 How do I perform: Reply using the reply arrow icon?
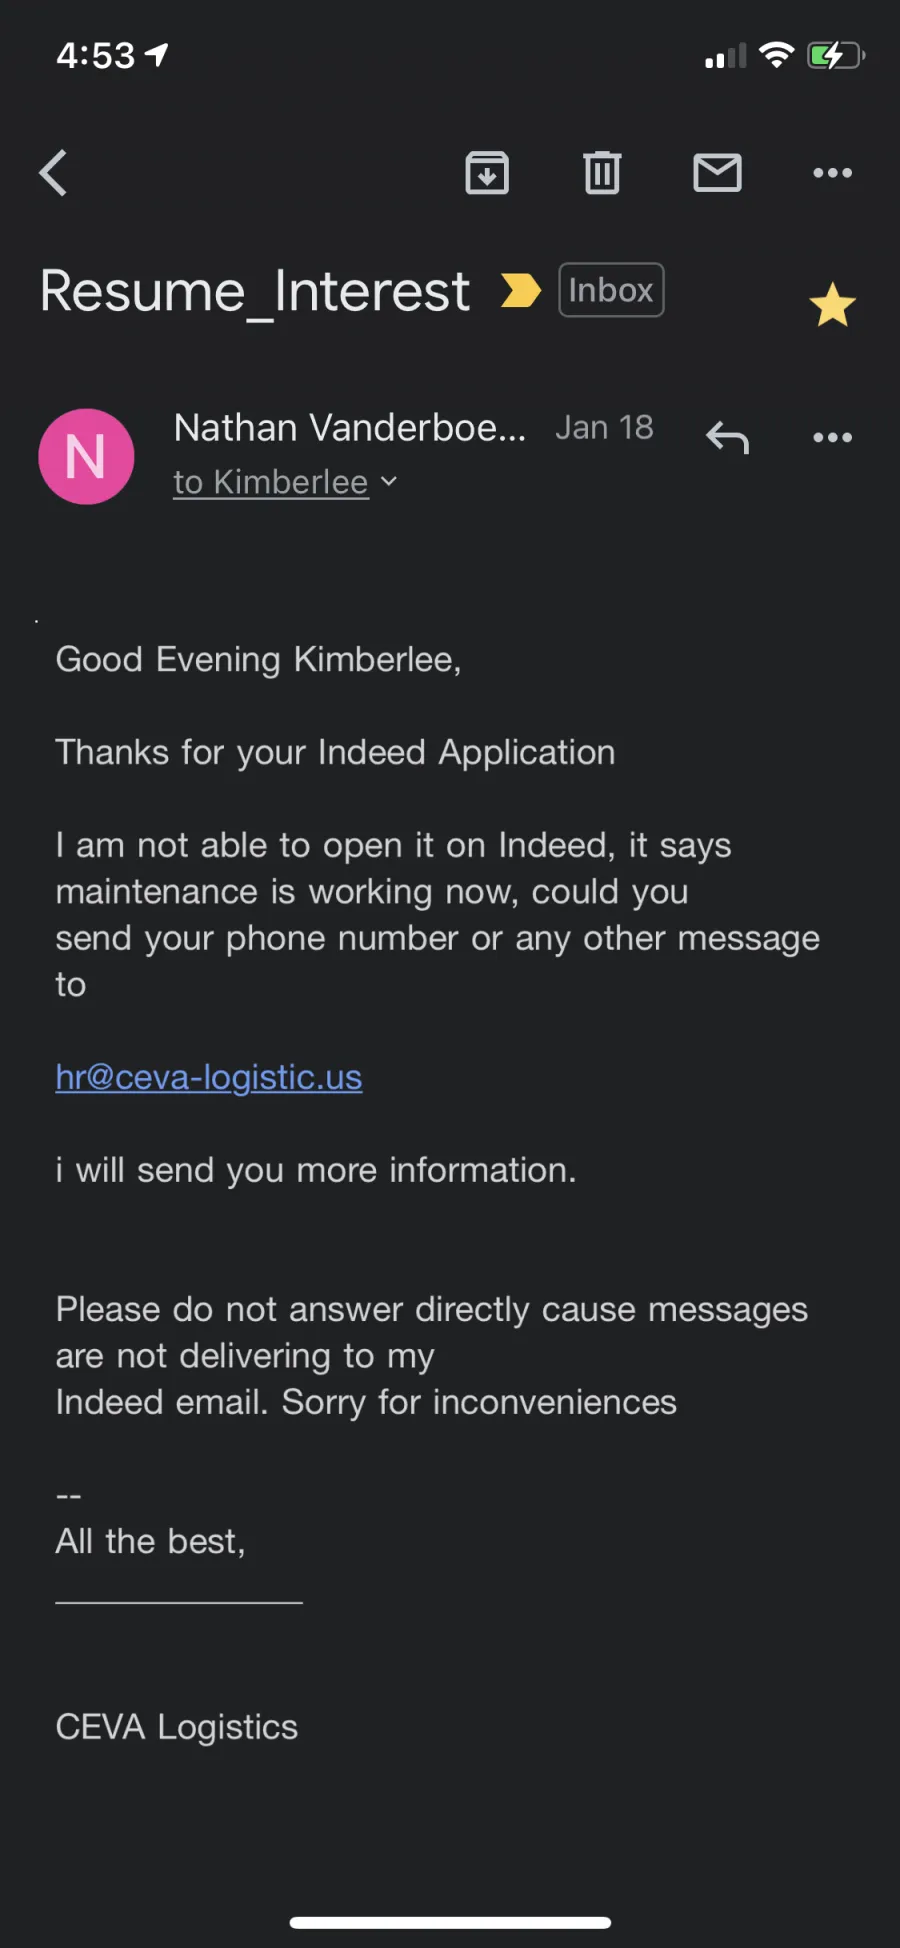click(x=727, y=438)
